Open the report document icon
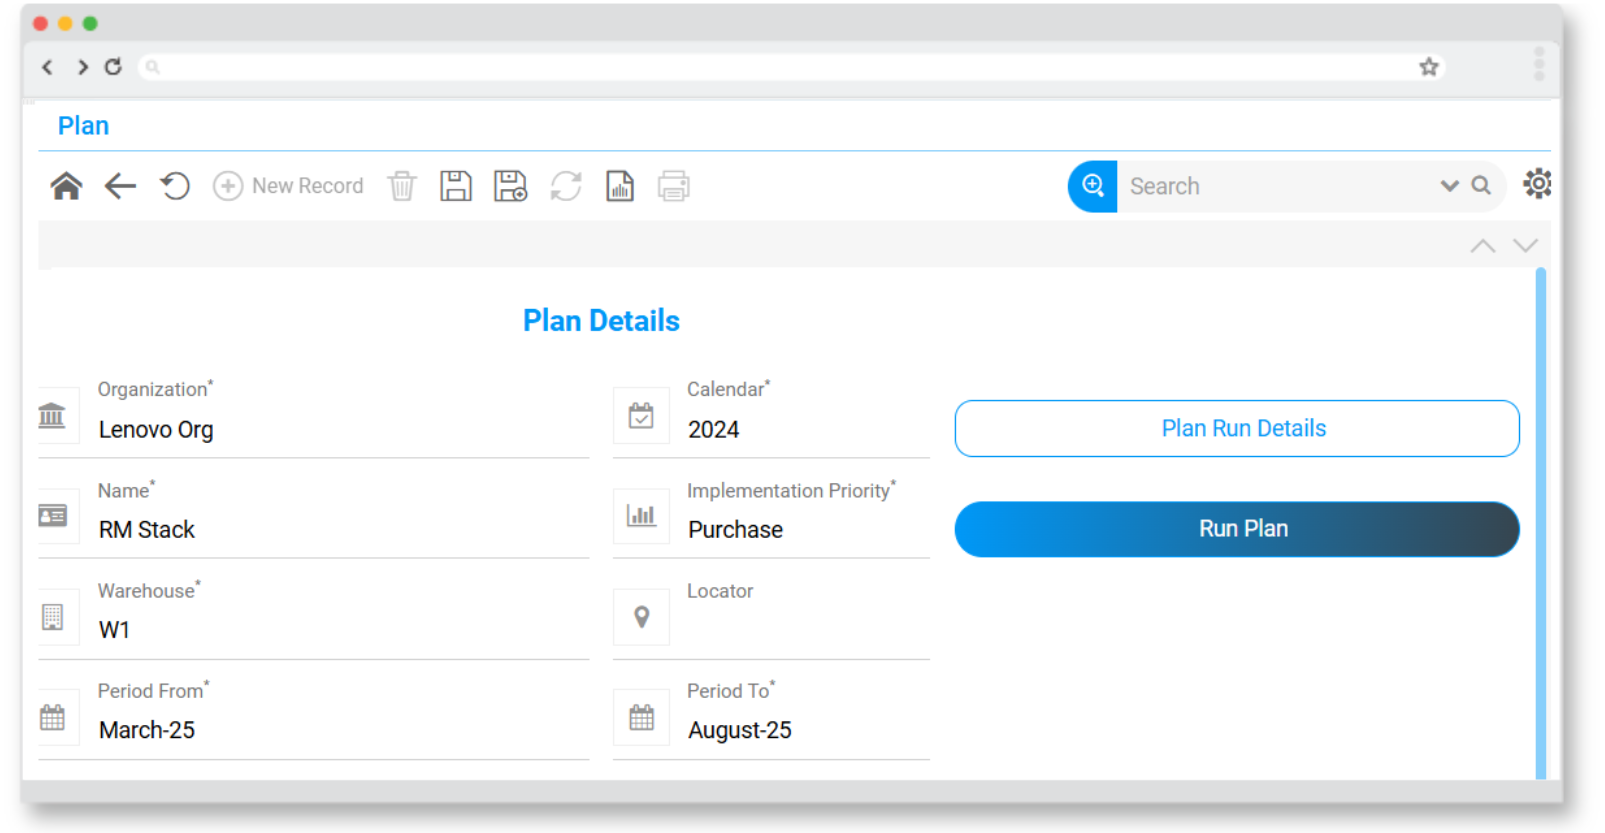 coord(620,186)
